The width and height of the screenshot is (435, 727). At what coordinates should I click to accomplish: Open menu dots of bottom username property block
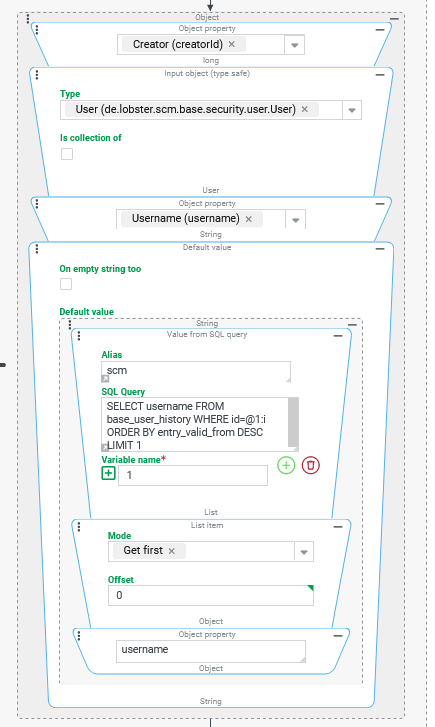(79, 635)
